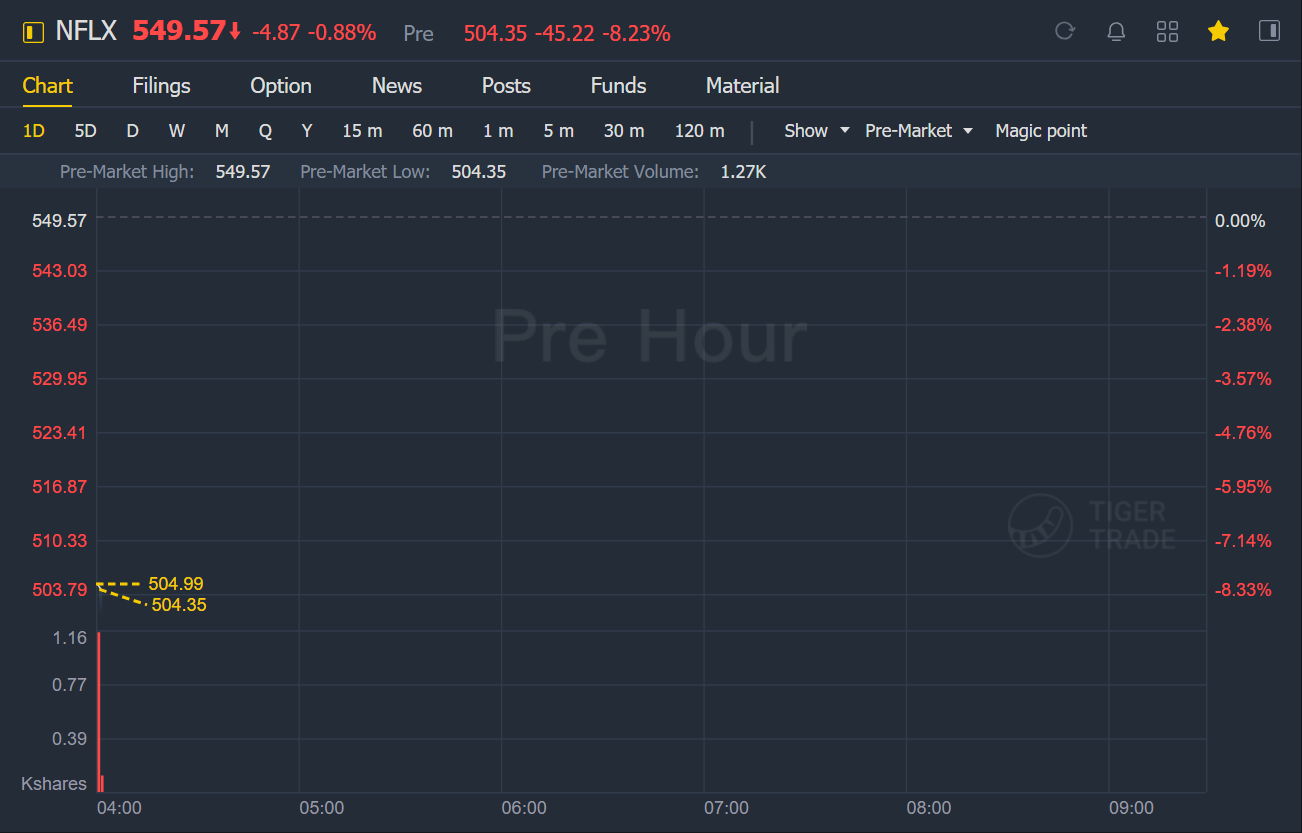The height and width of the screenshot is (833, 1302).
Task: Click the Magic point button
Action: click(x=1041, y=131)
